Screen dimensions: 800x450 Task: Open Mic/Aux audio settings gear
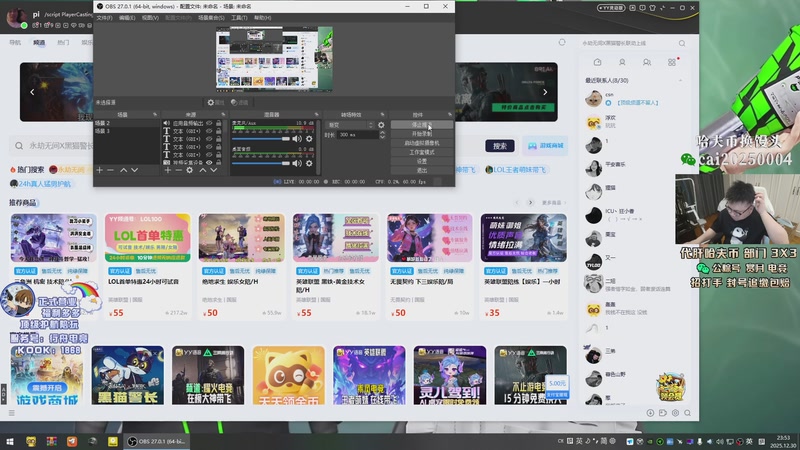(x=309, y=138)
